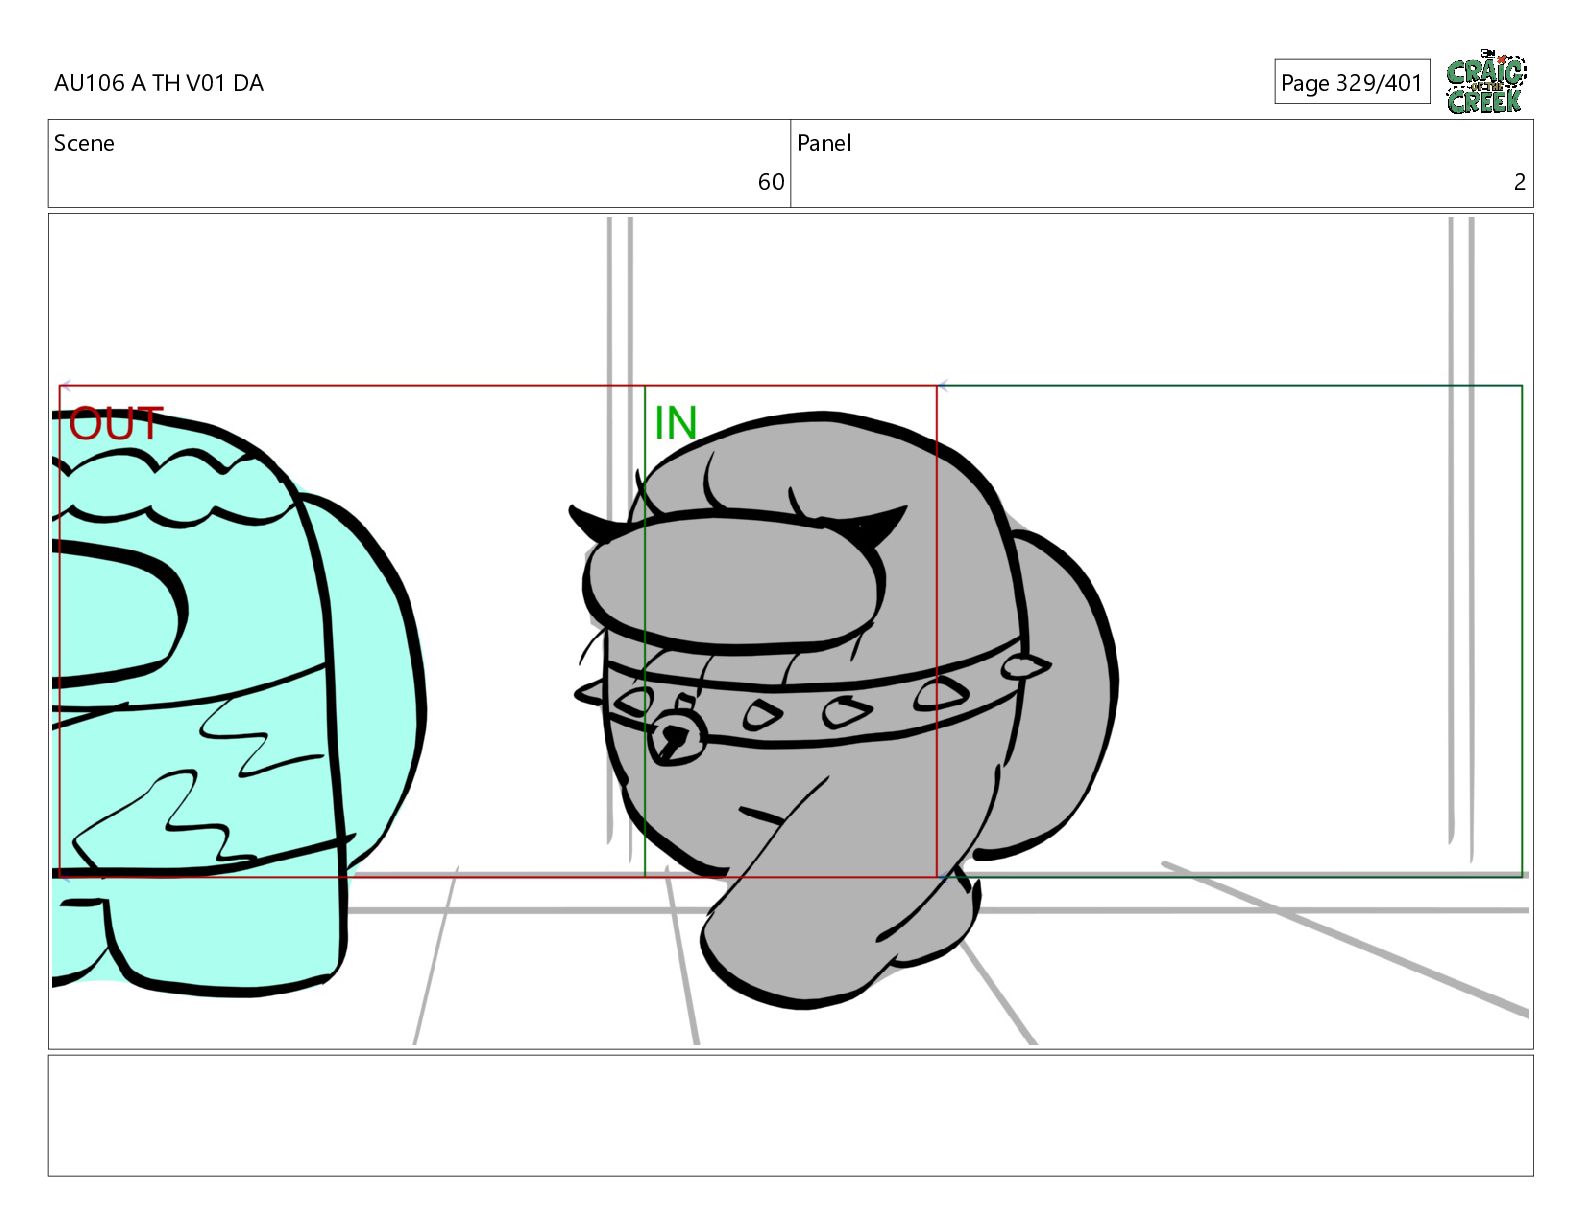Select the scene number '60'
The height and width of the screenshot is (1224, 1584).
click(x=771, y=182)
